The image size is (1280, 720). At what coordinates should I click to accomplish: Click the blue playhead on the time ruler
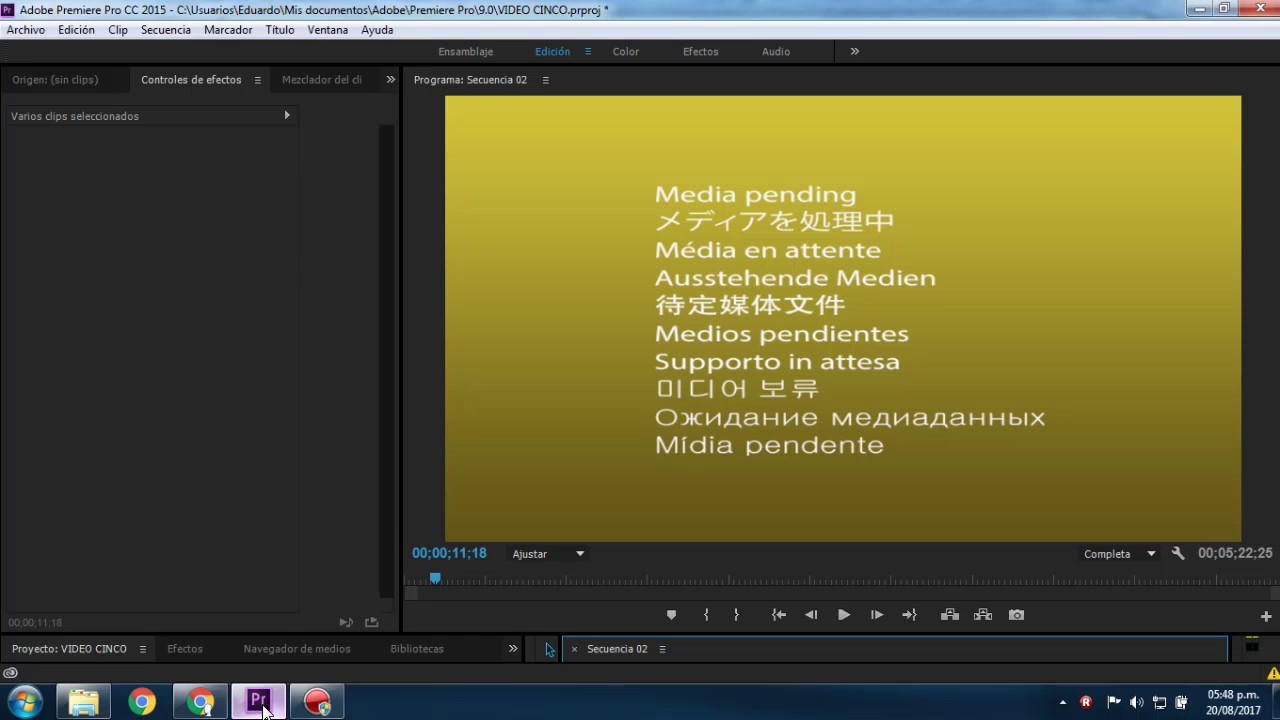(435, 578)
